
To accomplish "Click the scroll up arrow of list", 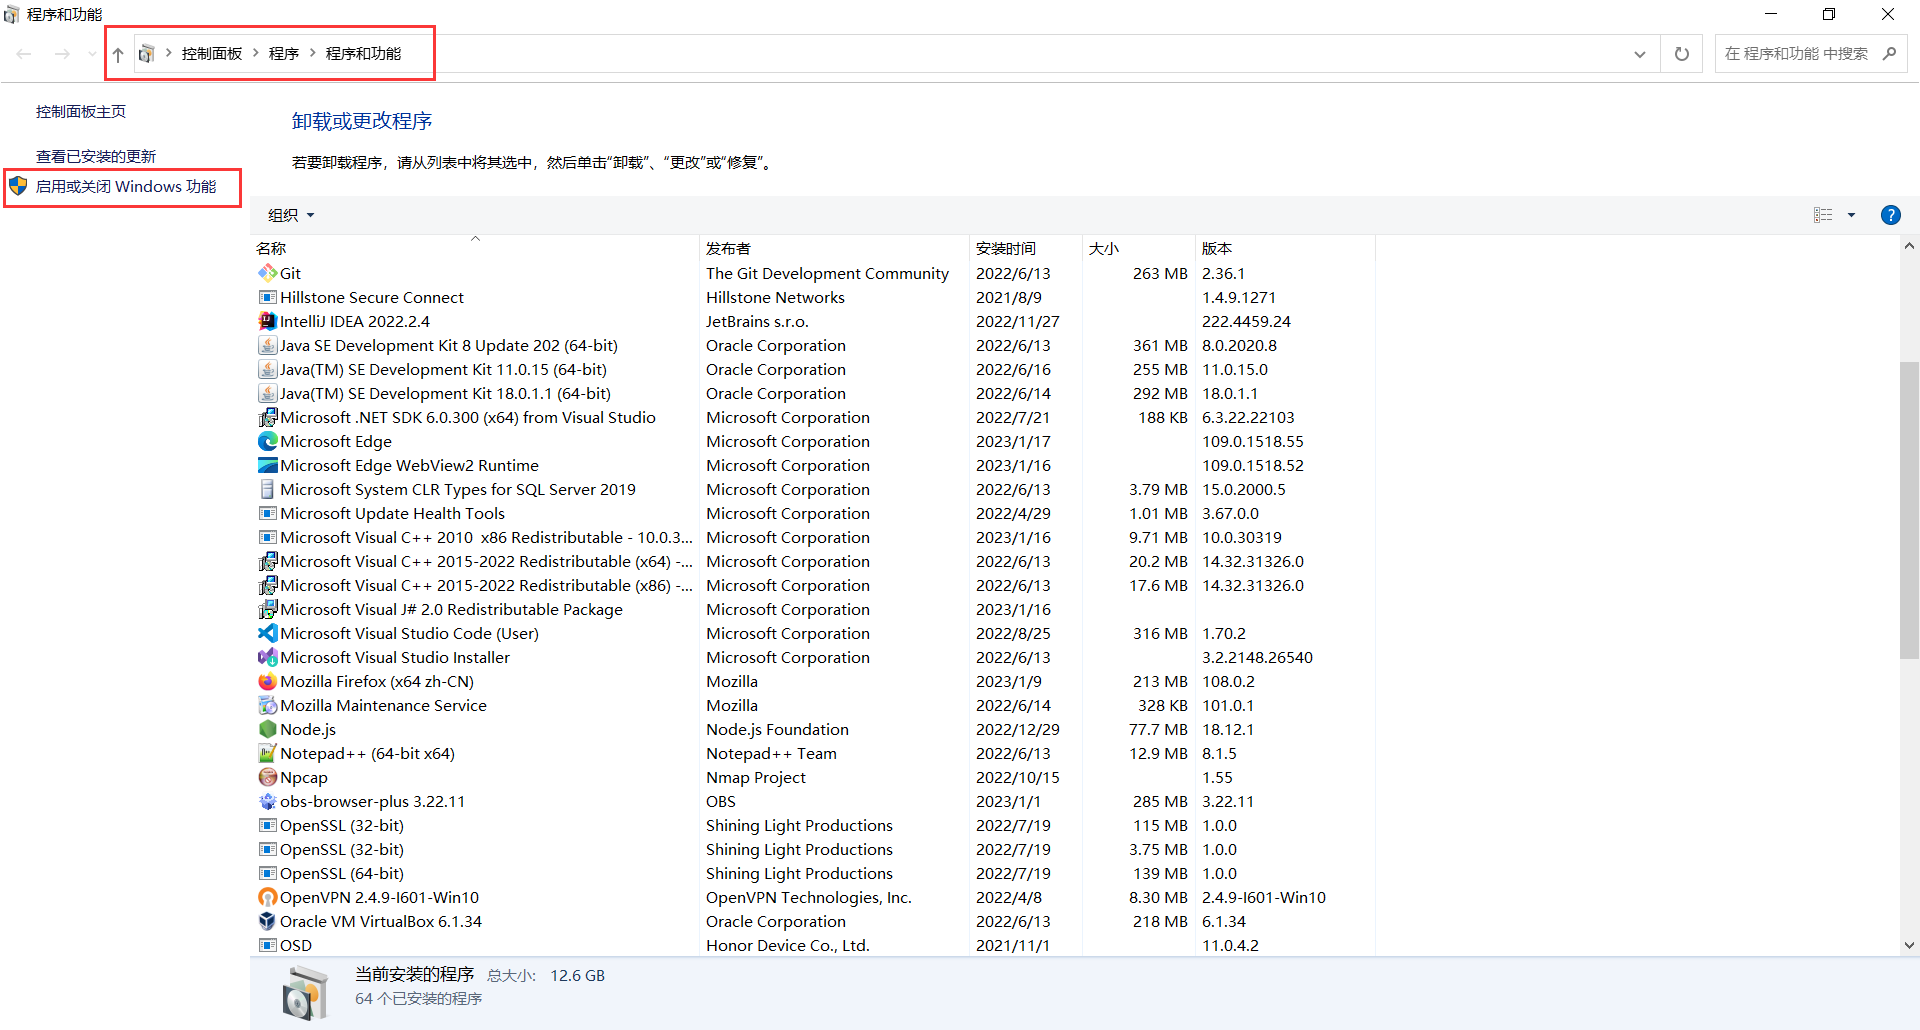I will click(1909, 246).
